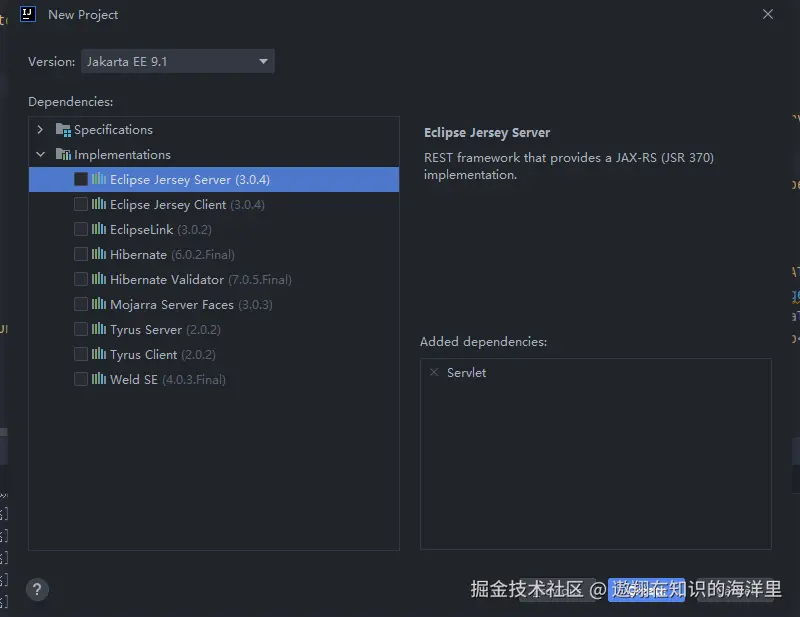
Task: Click the Weld SE library icon
Action: click(x=99, y=379)
